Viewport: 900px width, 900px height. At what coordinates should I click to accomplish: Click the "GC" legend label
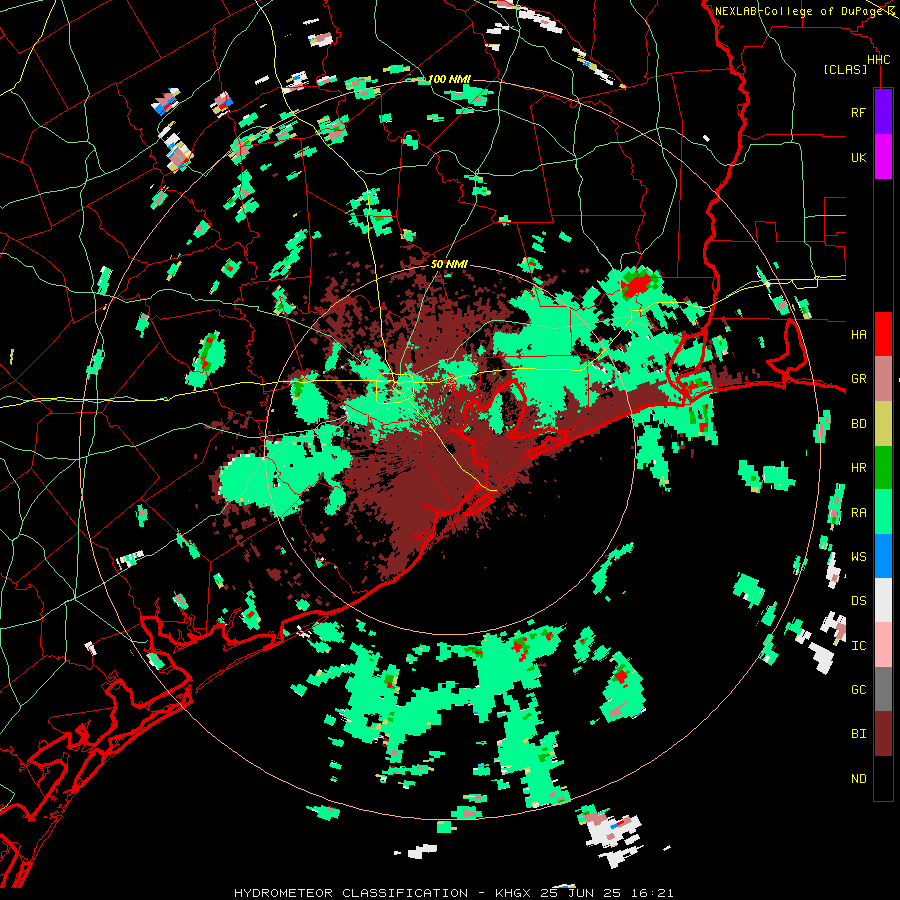click(x=858, y=690)
